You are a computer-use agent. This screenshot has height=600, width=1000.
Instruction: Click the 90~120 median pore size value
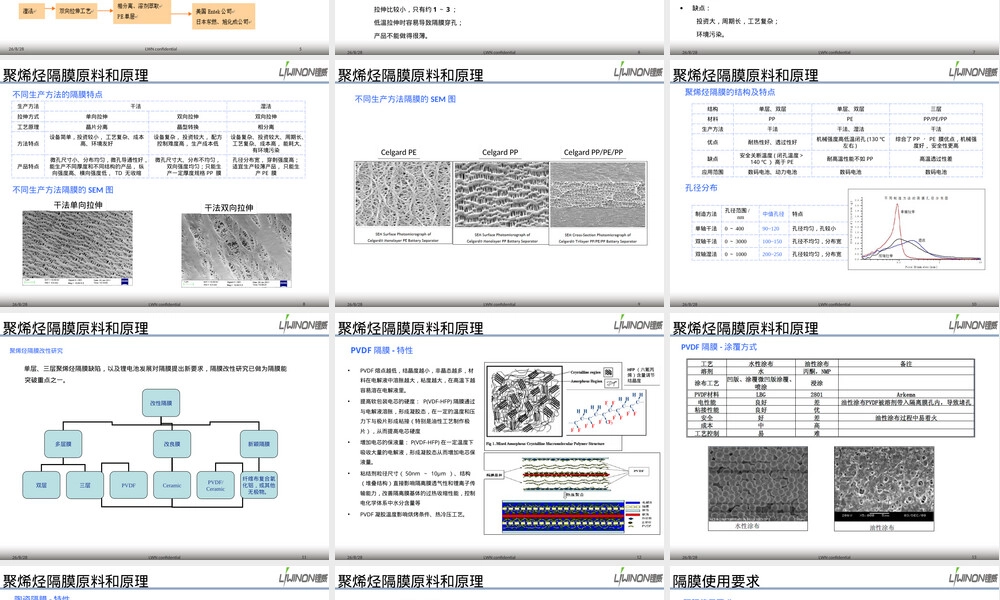(x=770, y=228)
